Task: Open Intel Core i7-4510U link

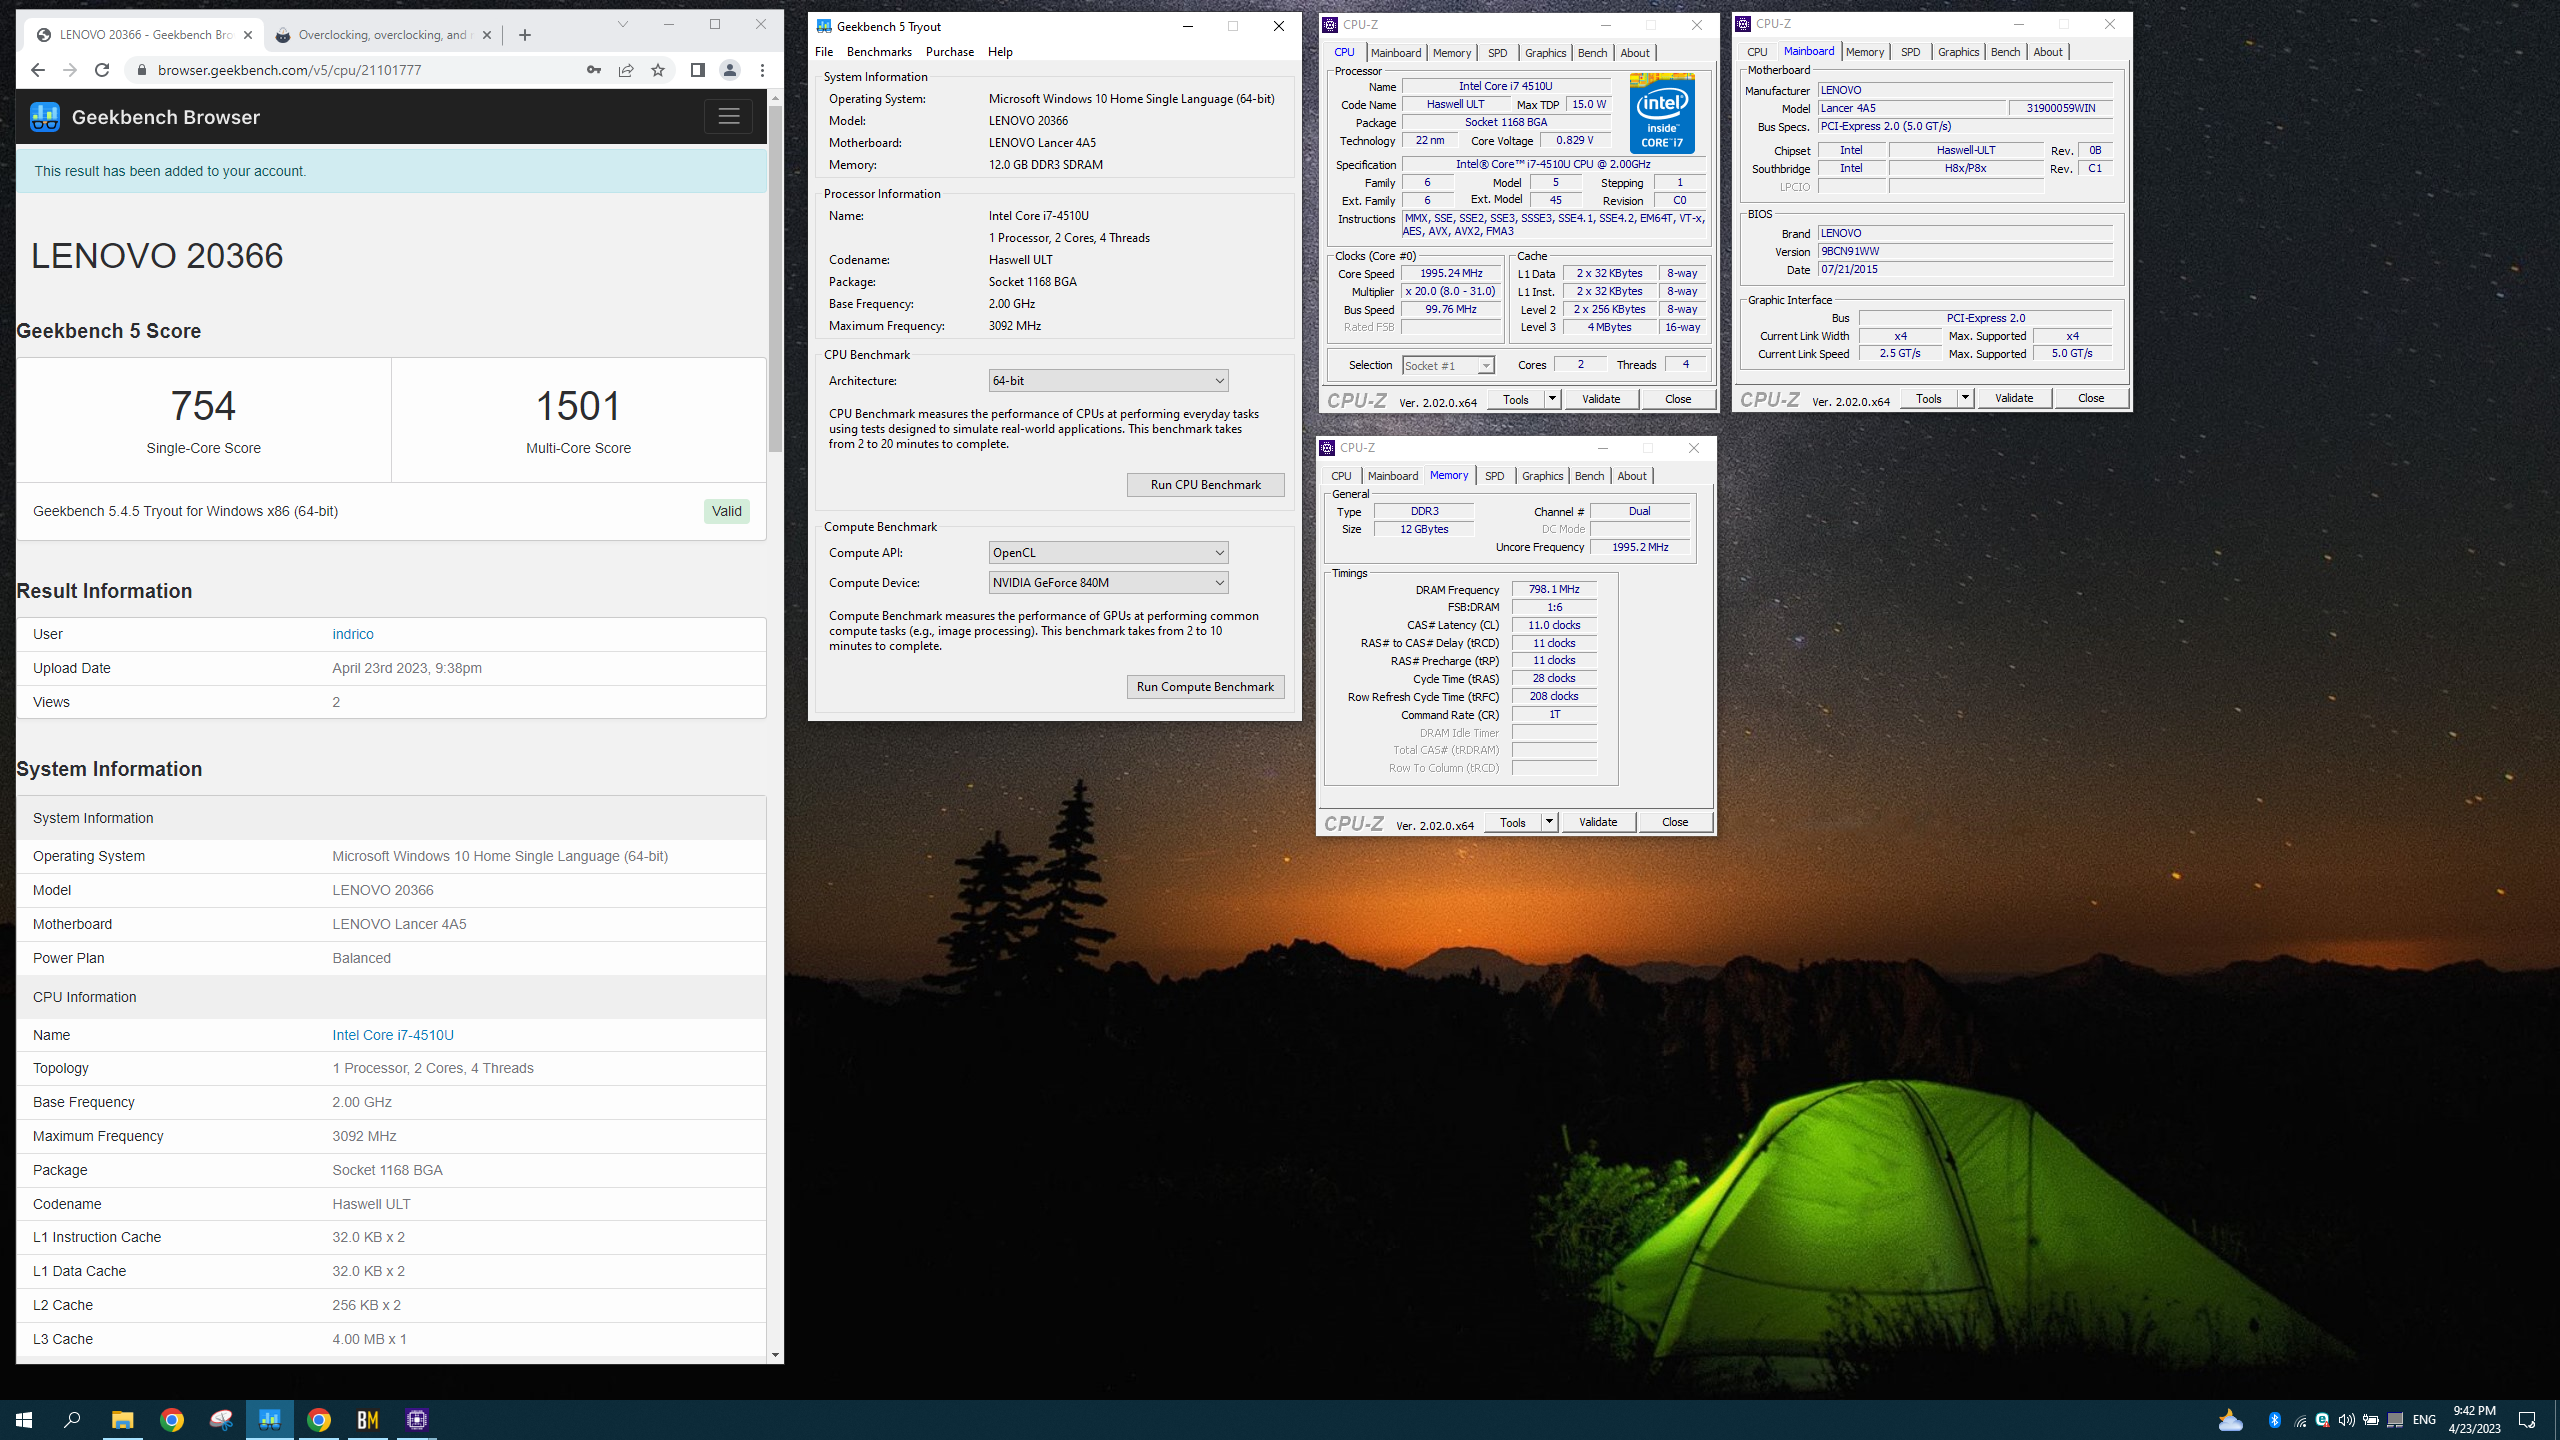Action: click(393, 1035)
